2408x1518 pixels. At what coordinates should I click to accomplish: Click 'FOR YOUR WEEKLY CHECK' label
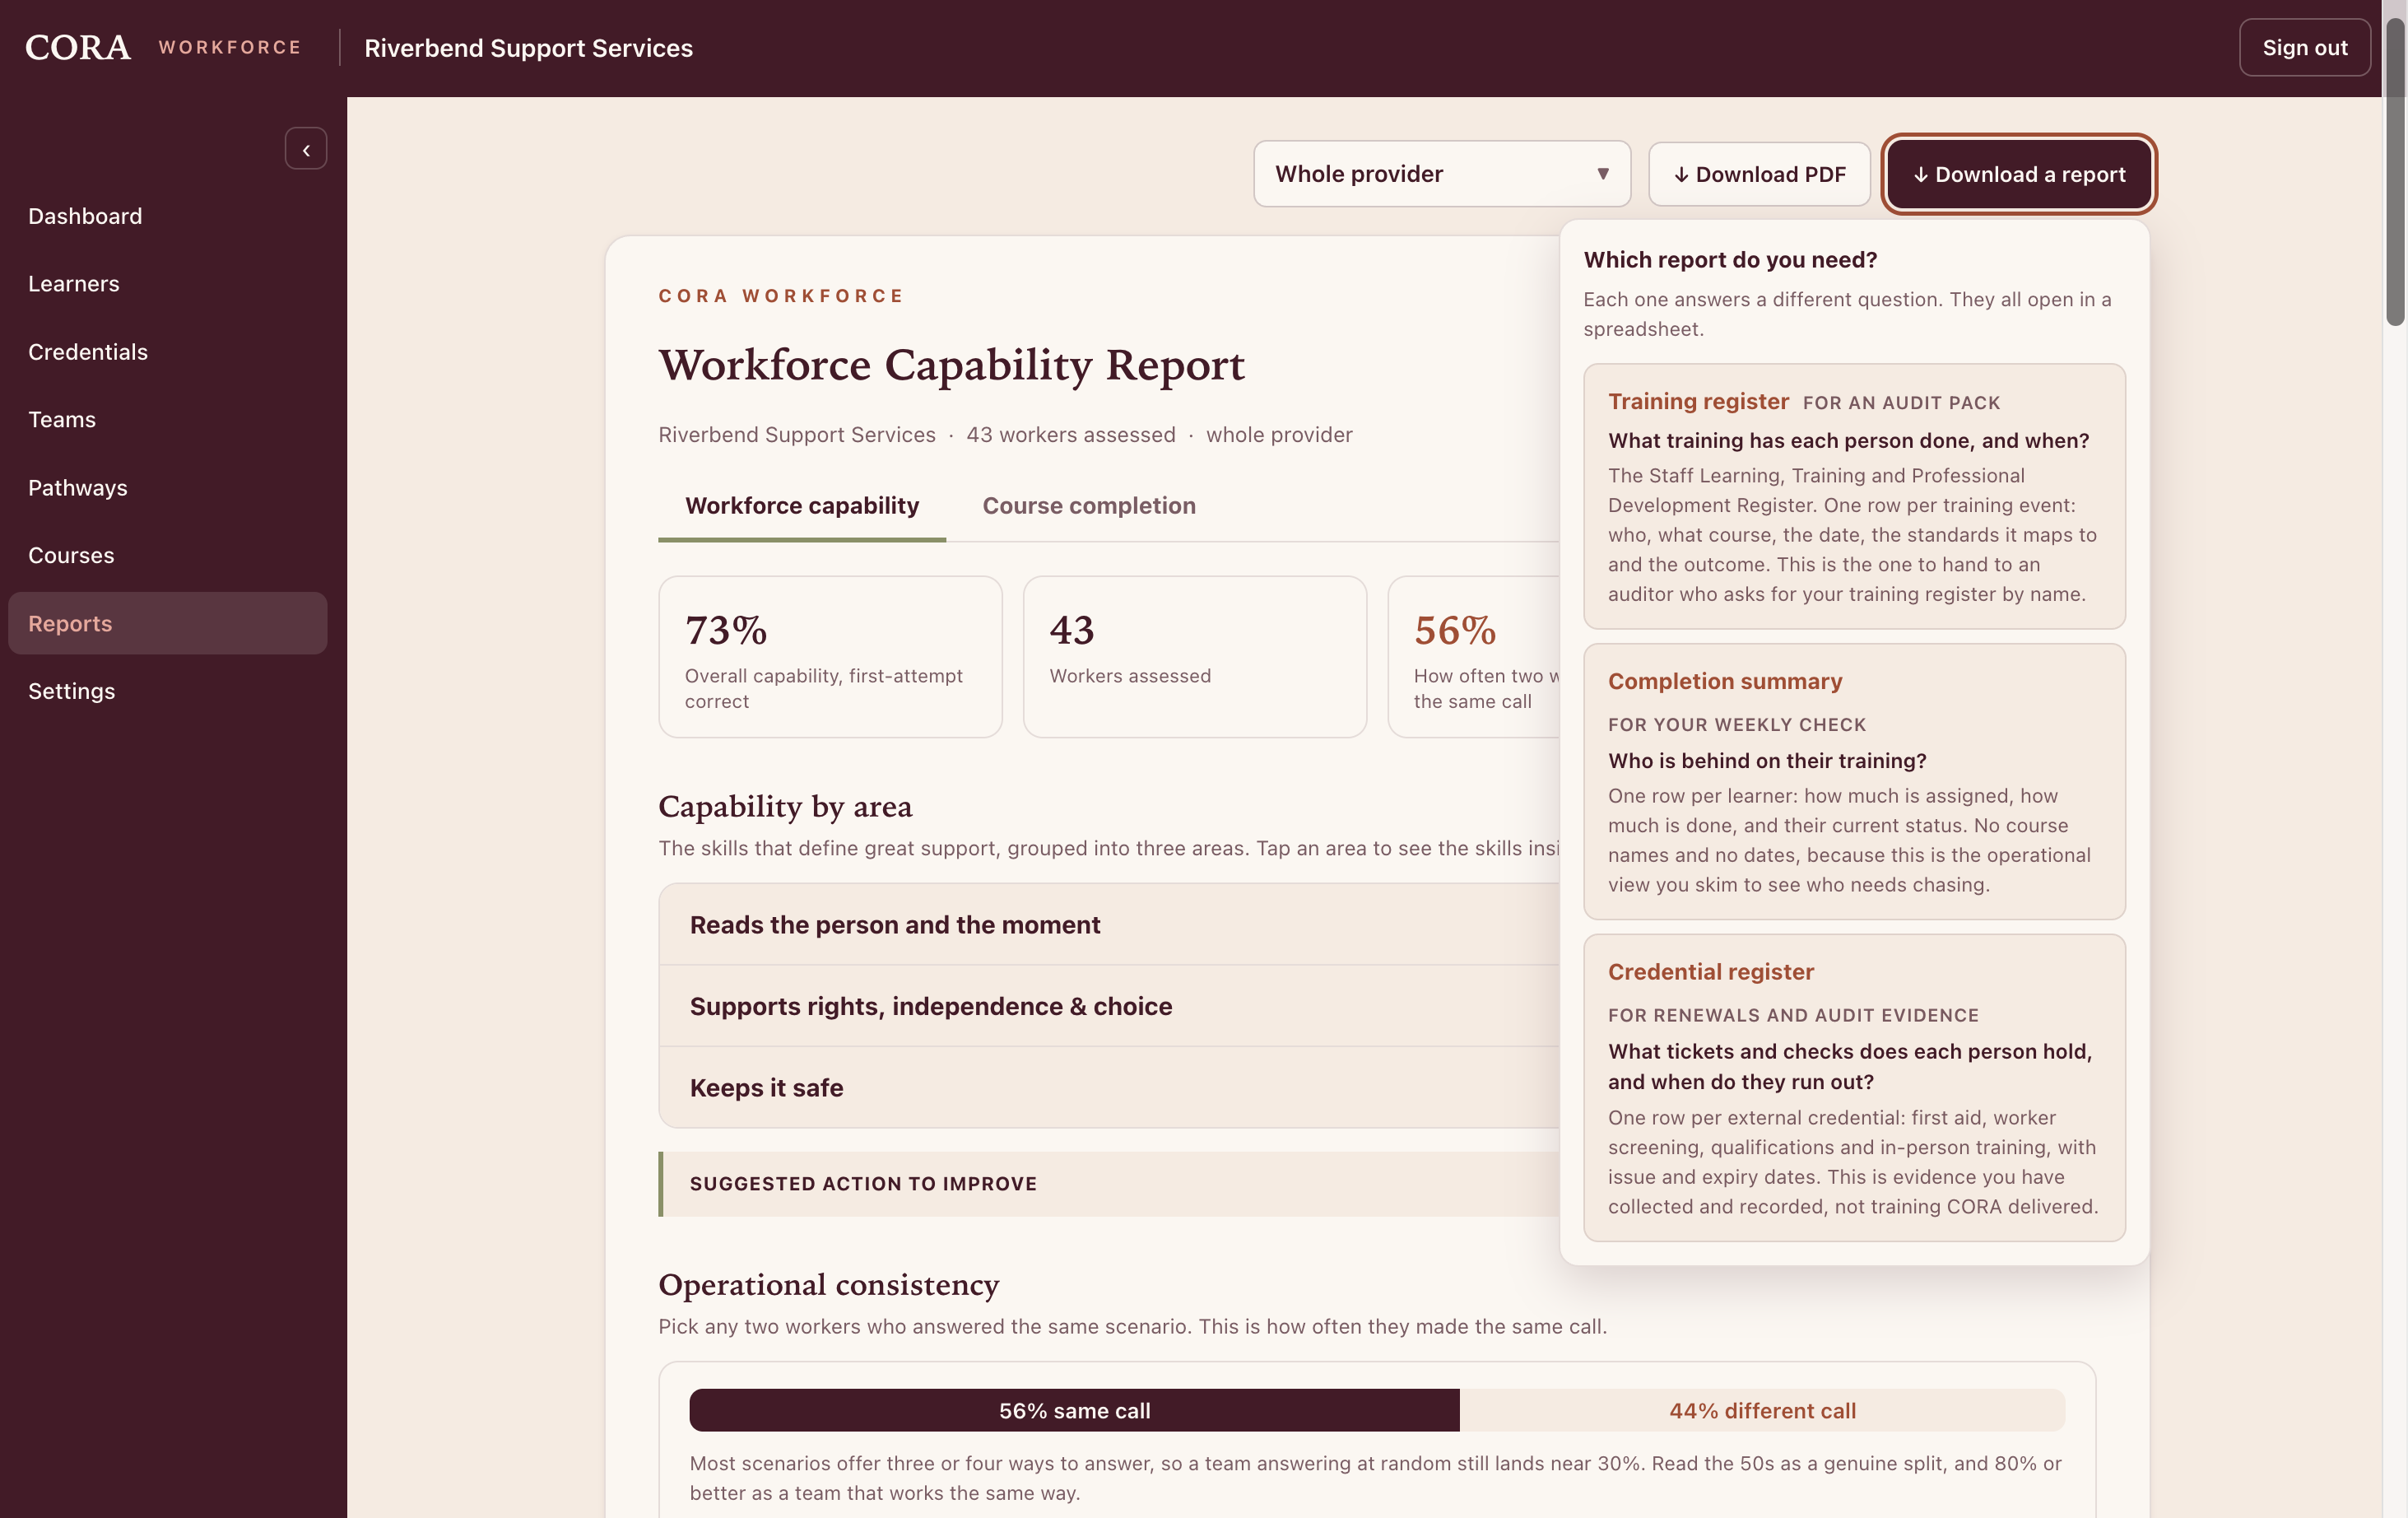point(1736,725)
